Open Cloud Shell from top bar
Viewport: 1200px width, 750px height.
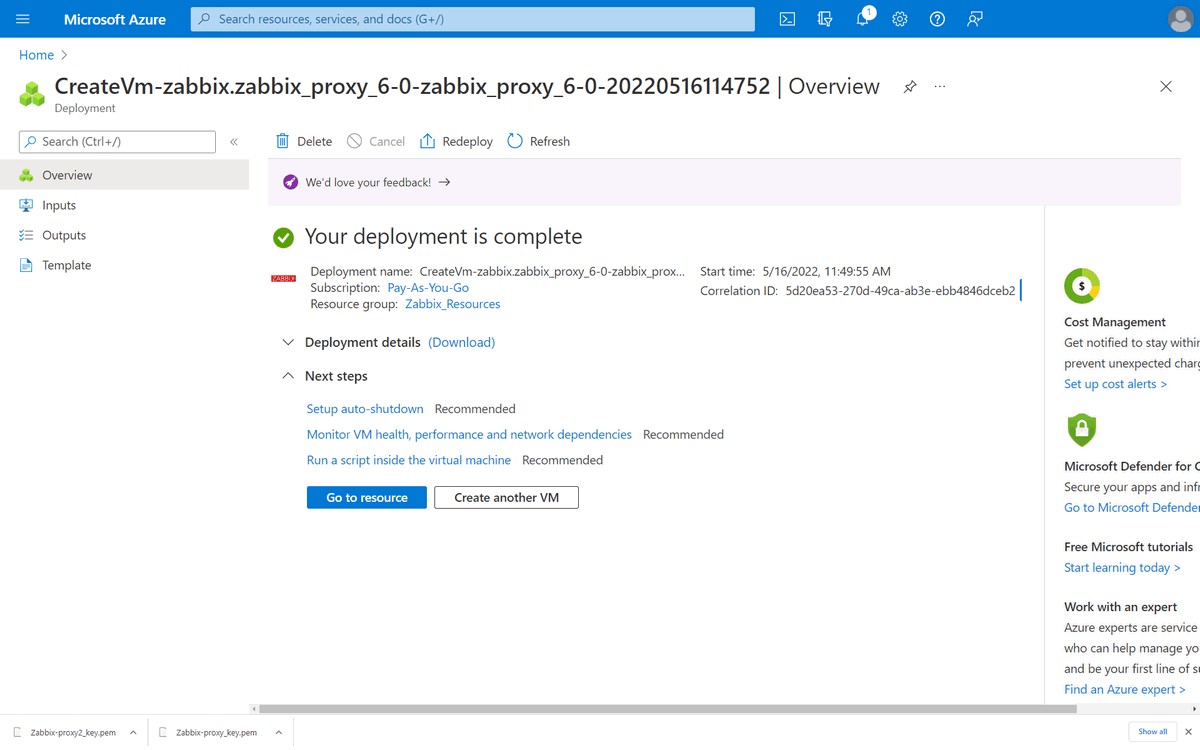pos(787,19)
